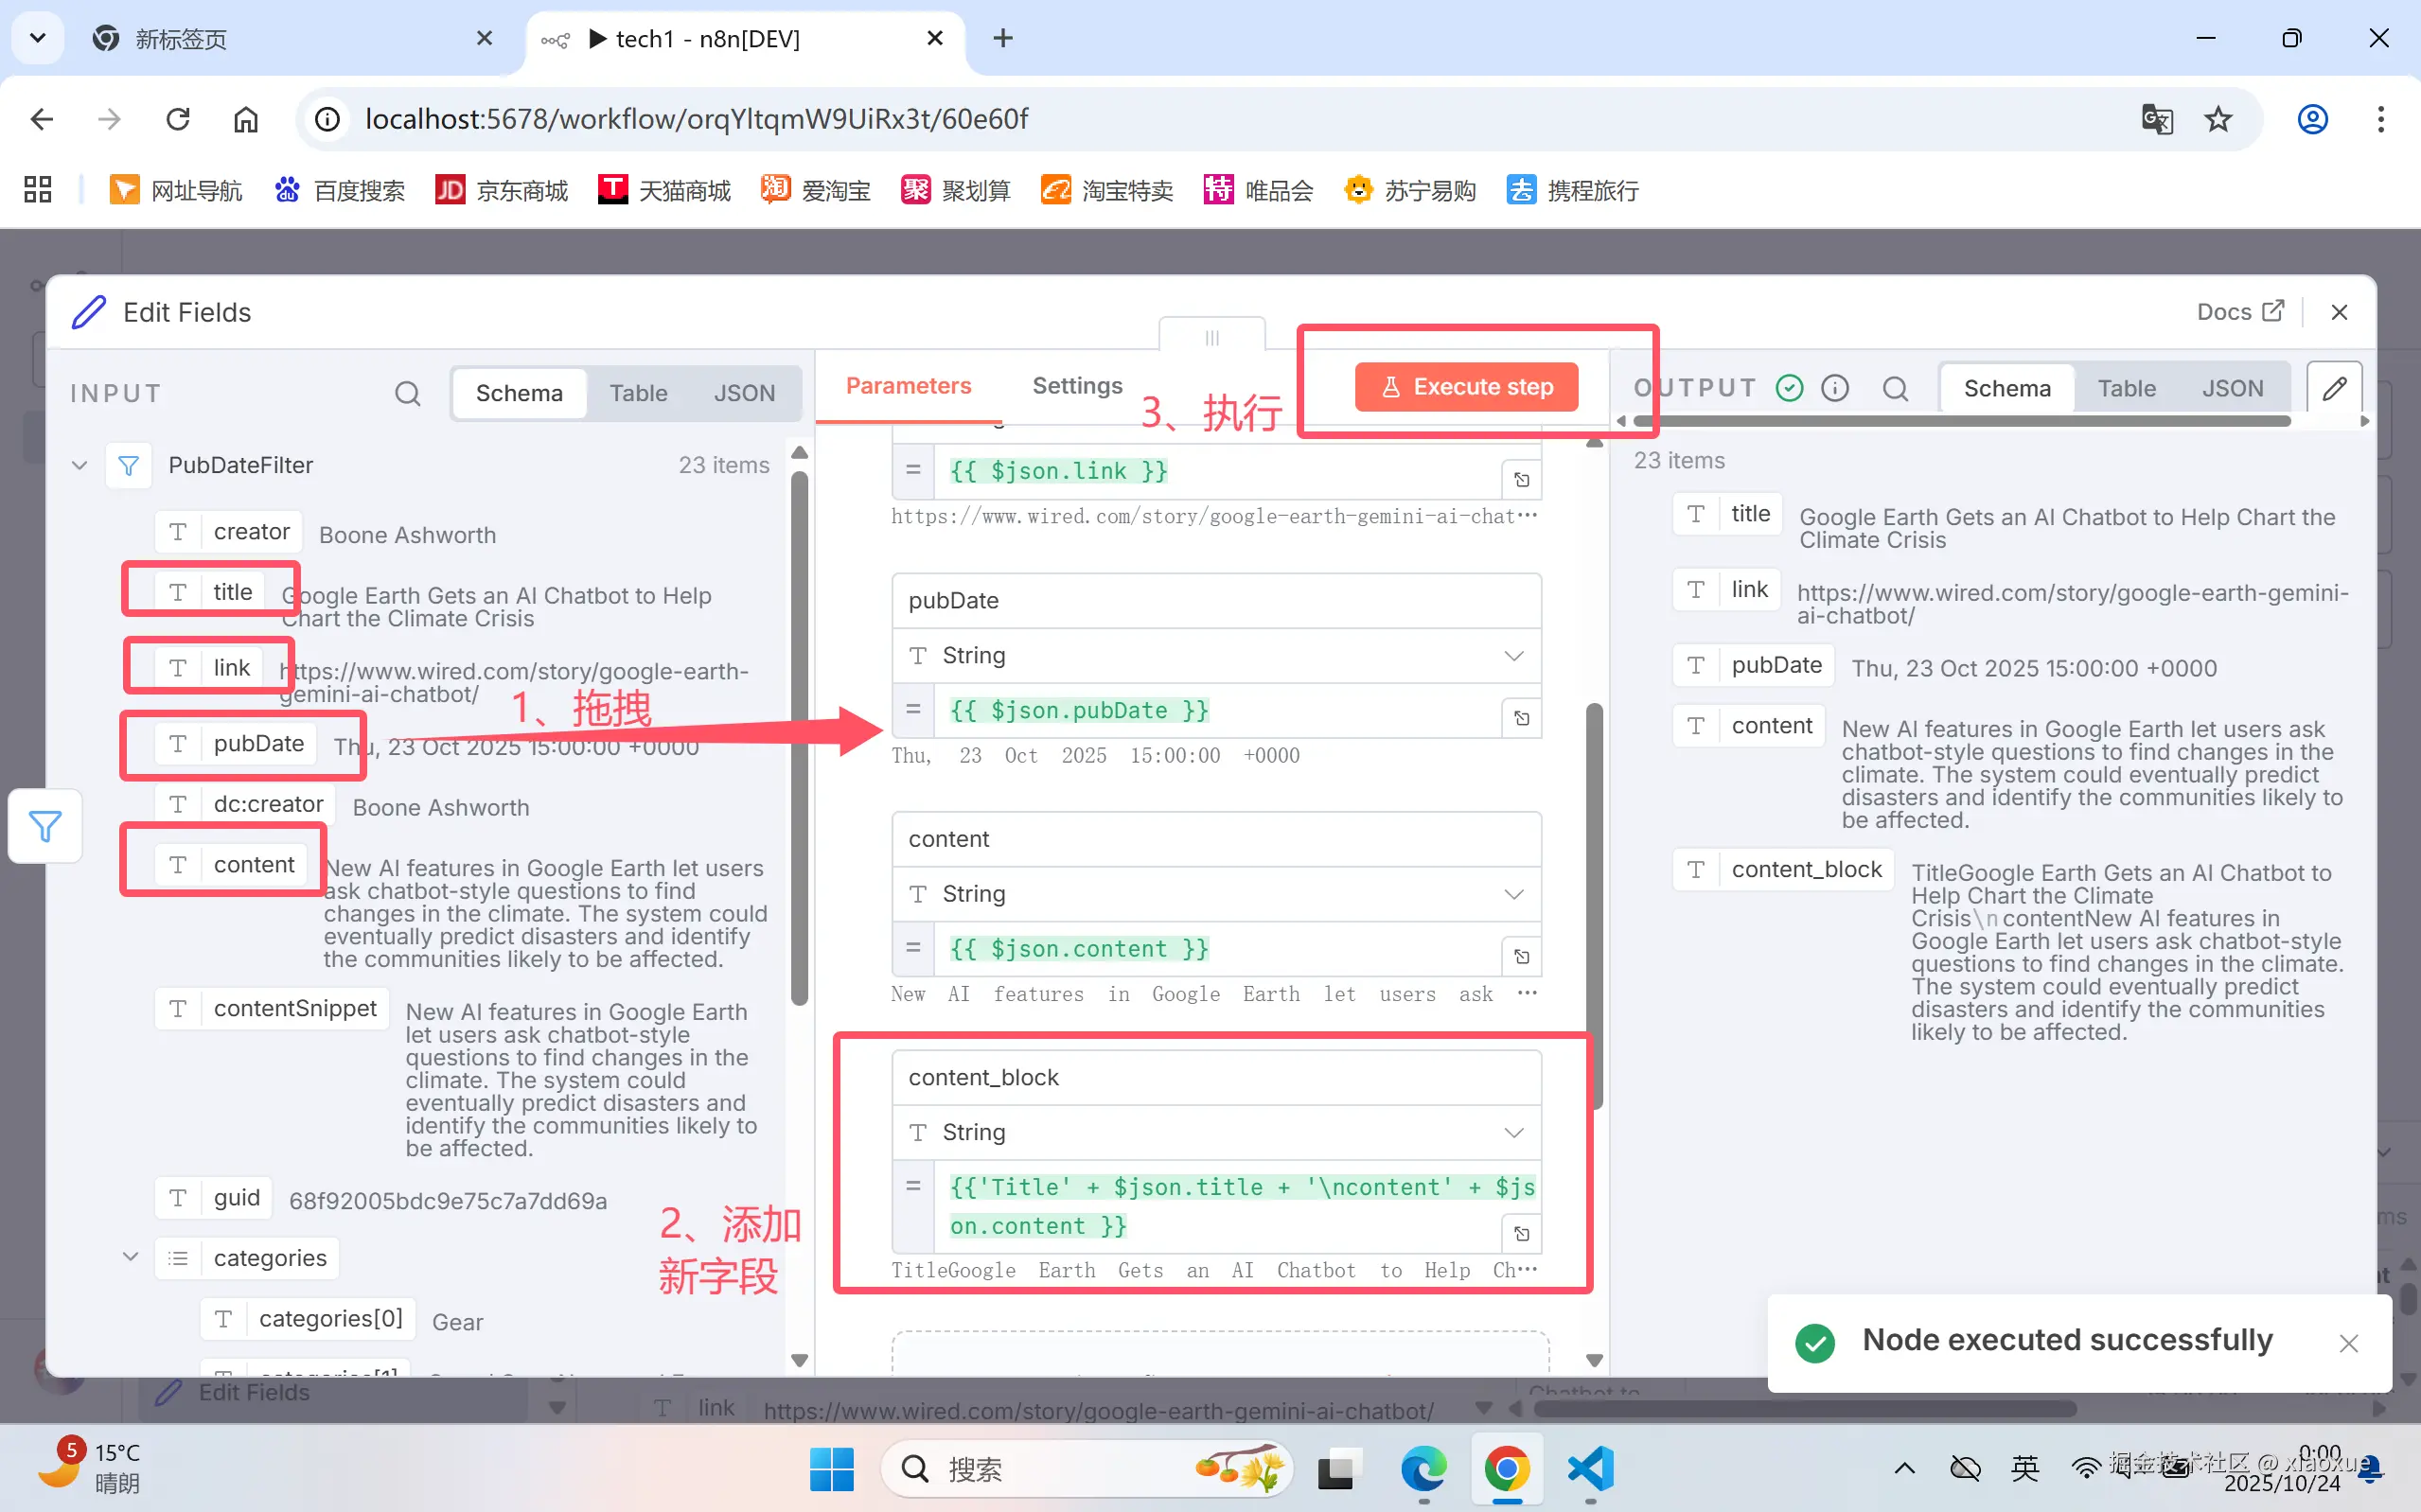Click the pencil edit output icon

click(x=2334, y=388)
